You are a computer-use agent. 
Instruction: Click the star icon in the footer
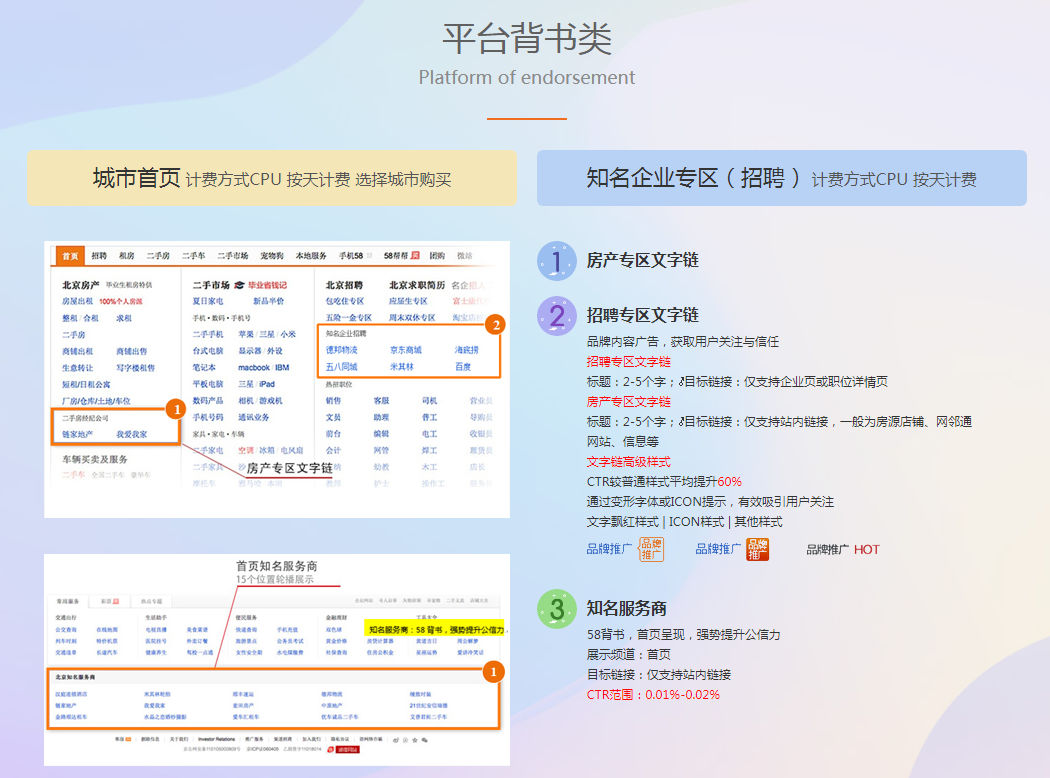tap(415, 740)
